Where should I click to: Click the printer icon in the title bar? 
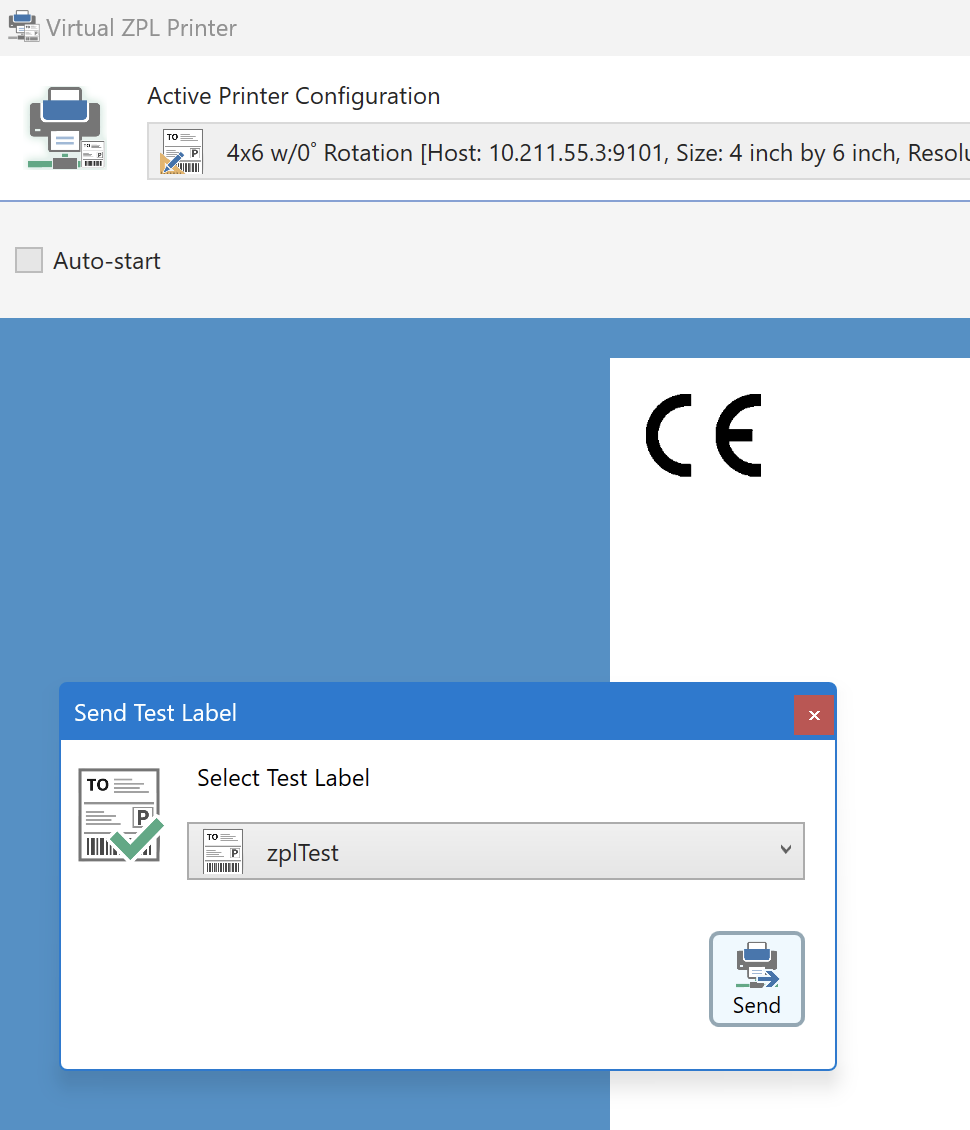(23, 26)
